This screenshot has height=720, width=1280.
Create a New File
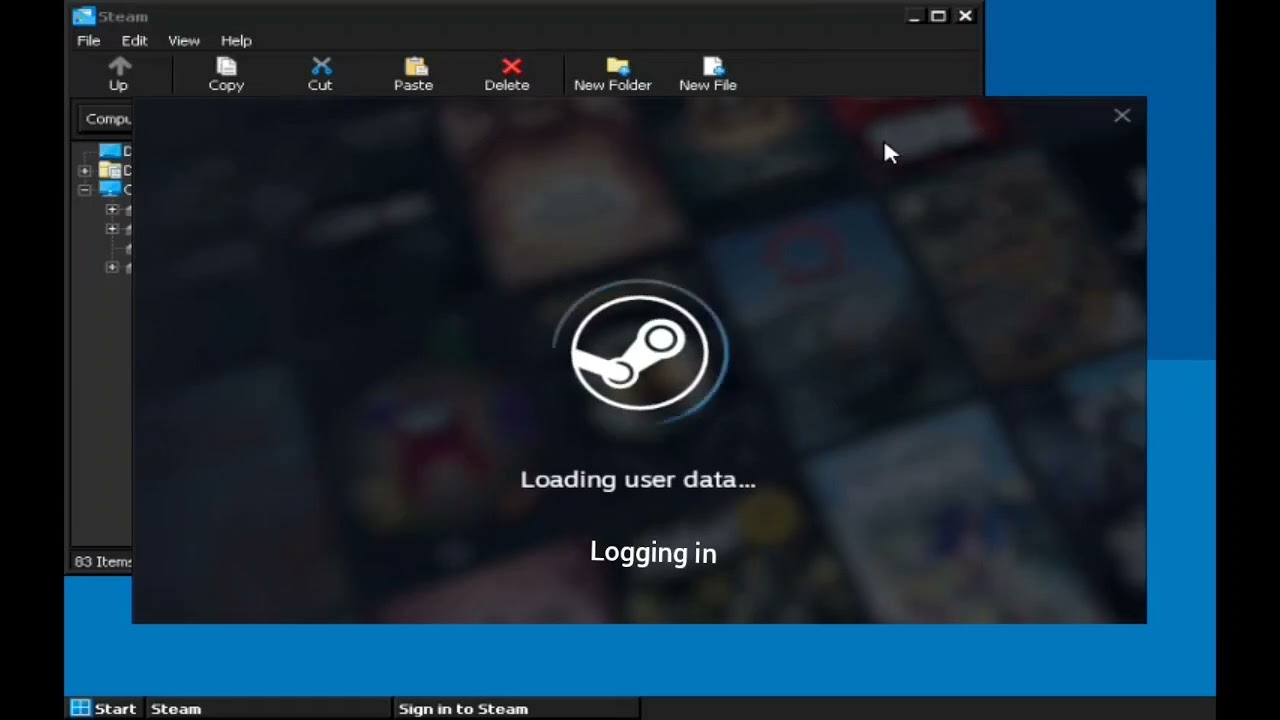tap(708, 74)
